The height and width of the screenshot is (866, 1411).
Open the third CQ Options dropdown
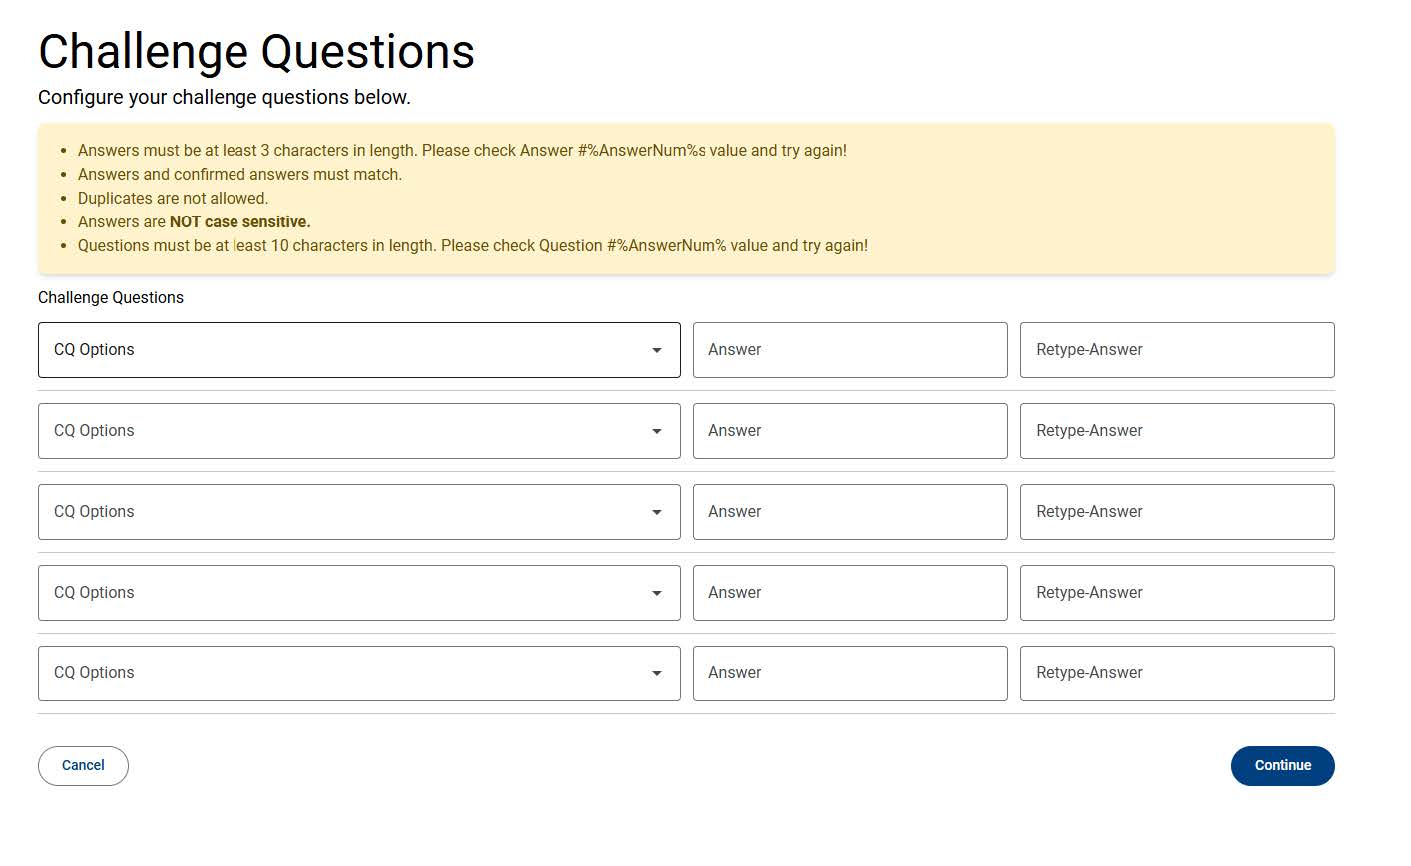358,511
